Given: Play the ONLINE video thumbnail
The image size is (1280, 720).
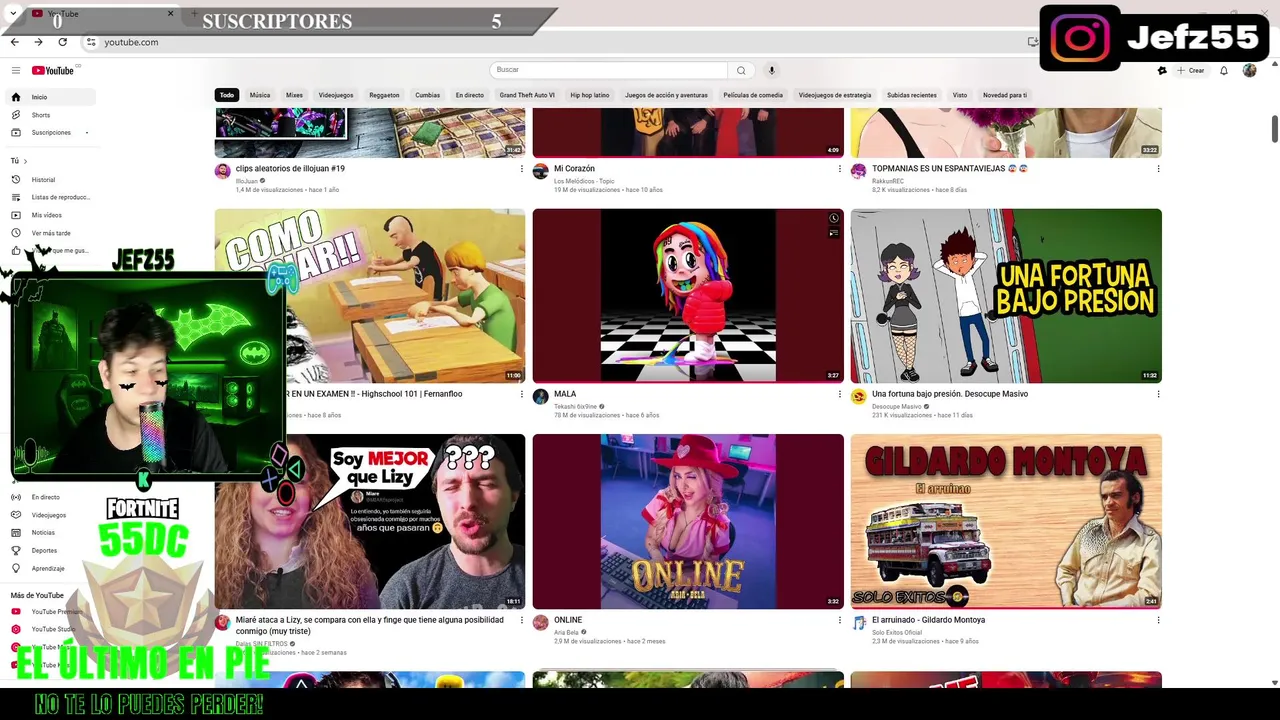Looking at the screenshot, I should point(688,521).
